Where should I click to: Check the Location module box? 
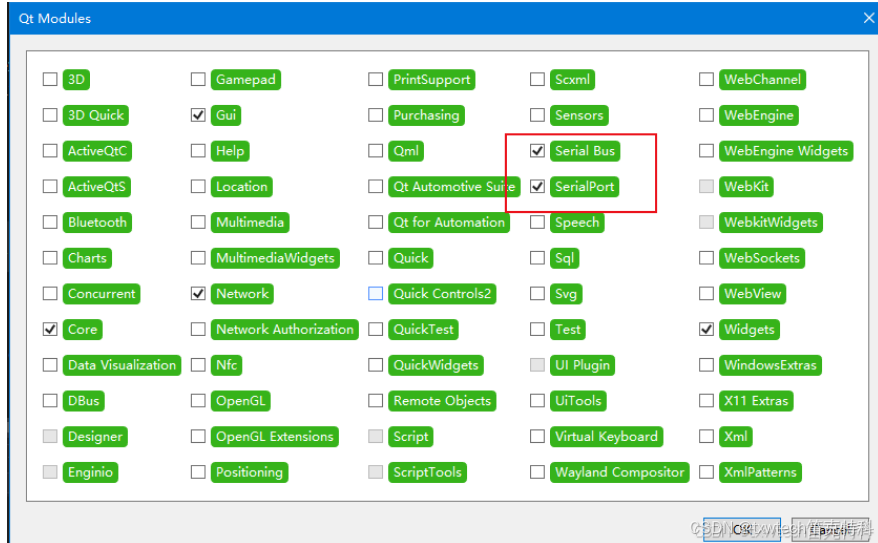tap(198, 186)
